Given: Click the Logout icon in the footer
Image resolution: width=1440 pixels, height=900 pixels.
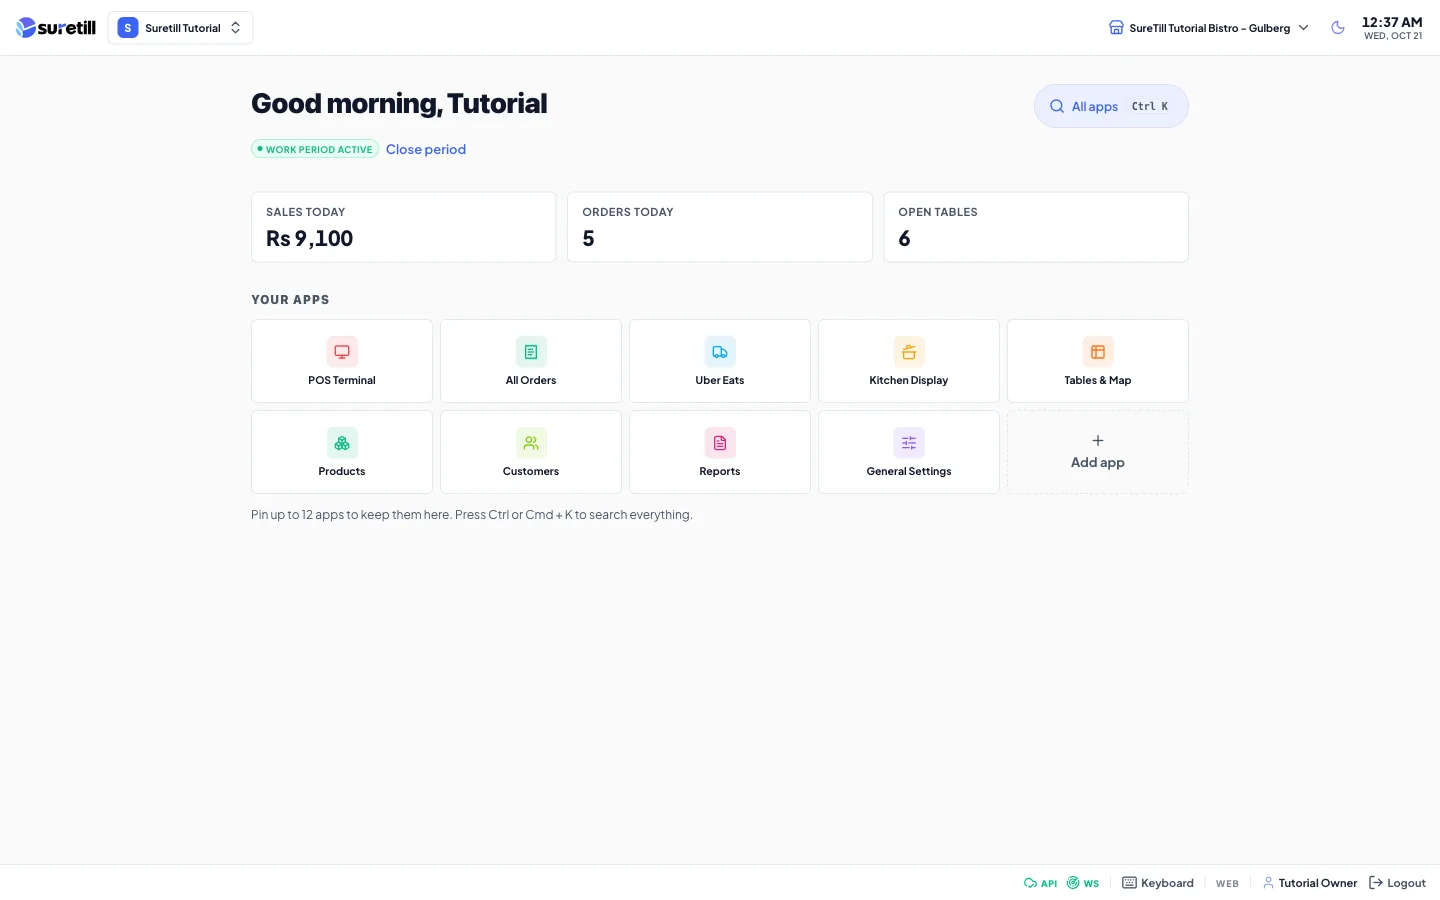Looking at the screenshot, I should [1376, 883].
